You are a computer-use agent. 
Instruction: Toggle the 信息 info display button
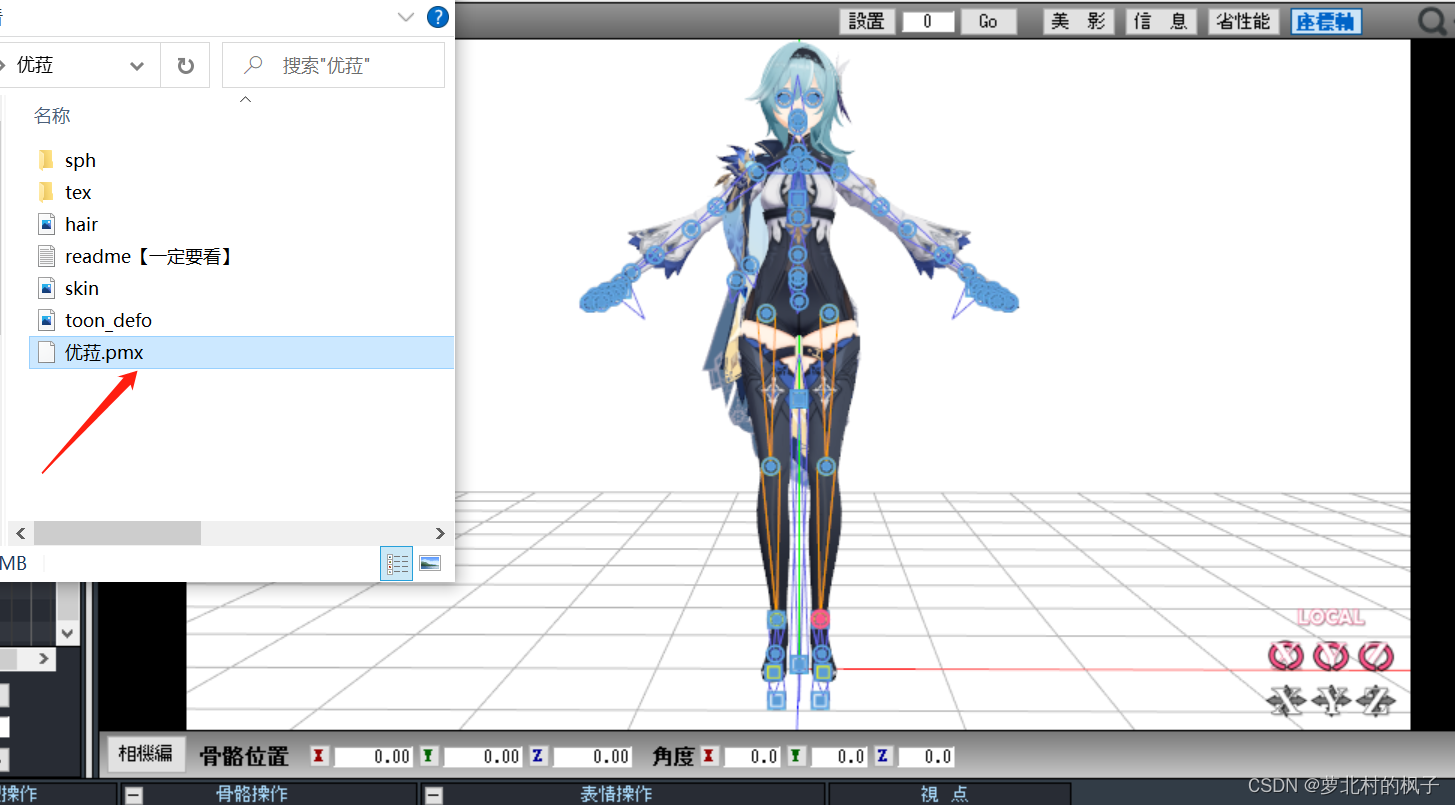point(1162,21)
